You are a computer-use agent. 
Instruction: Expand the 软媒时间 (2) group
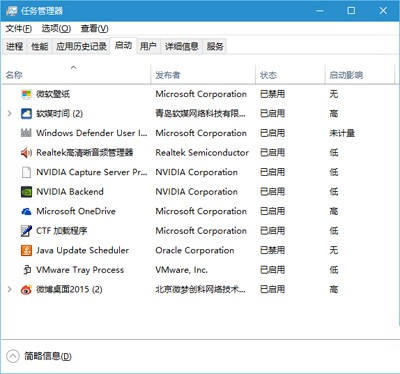click(10, 114)
